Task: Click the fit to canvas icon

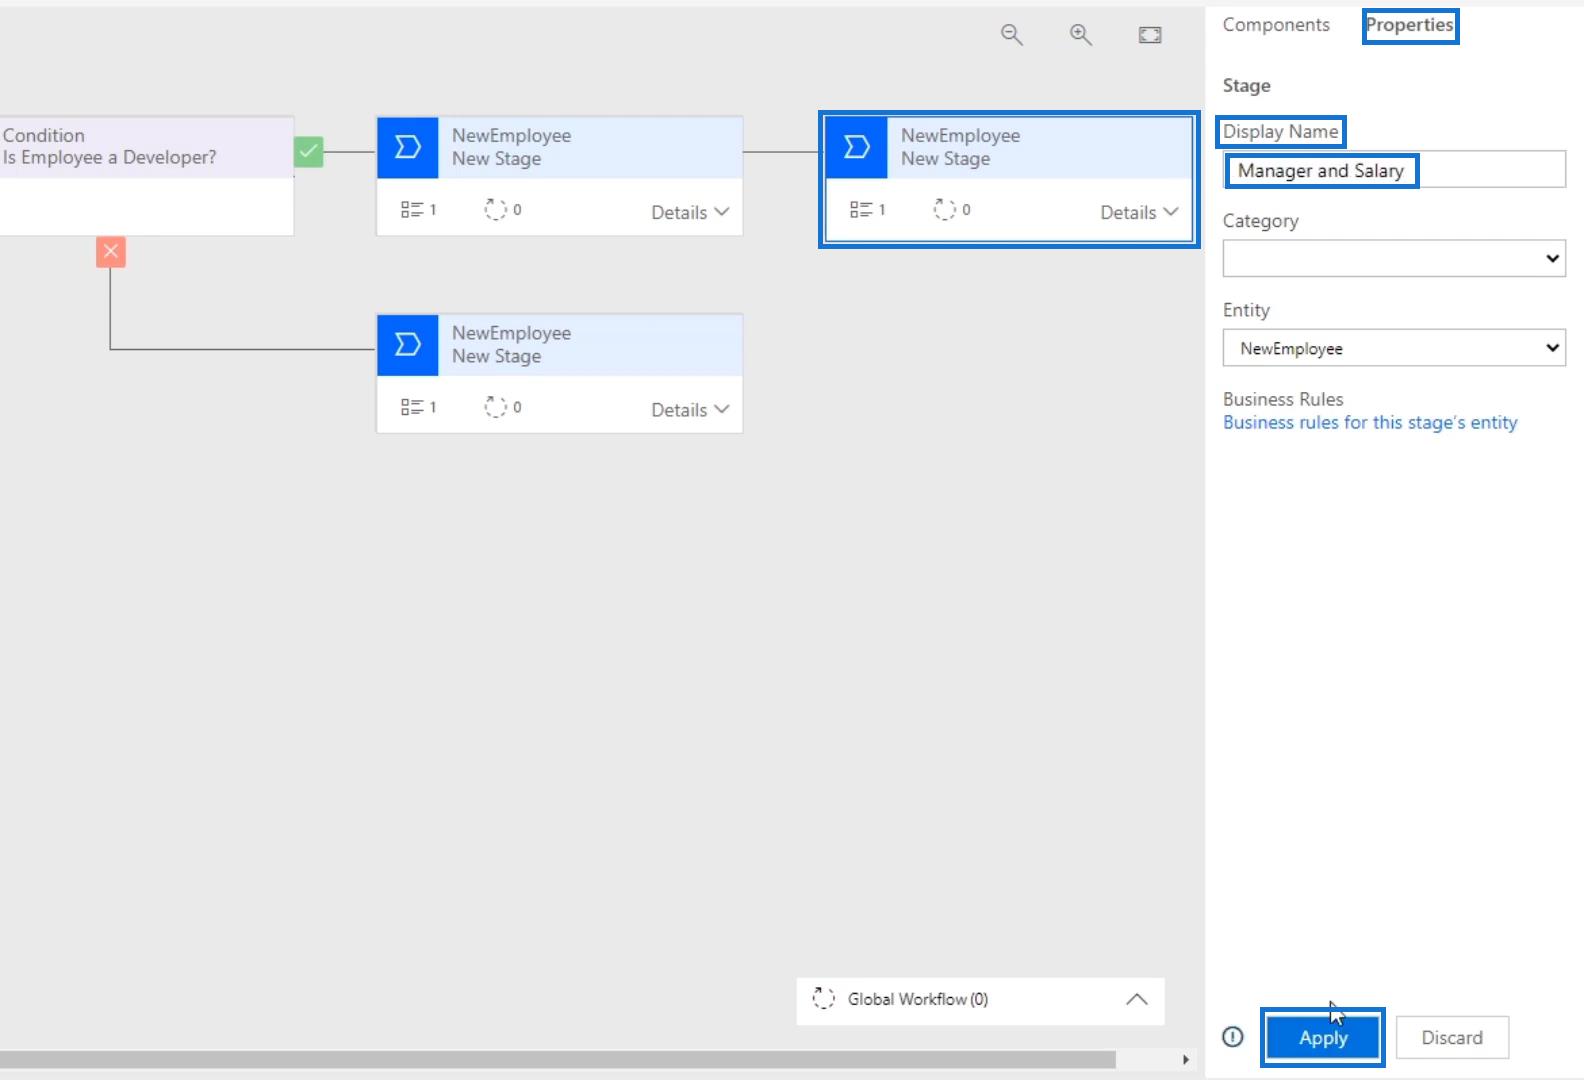Action: (x=1150, y=35)
